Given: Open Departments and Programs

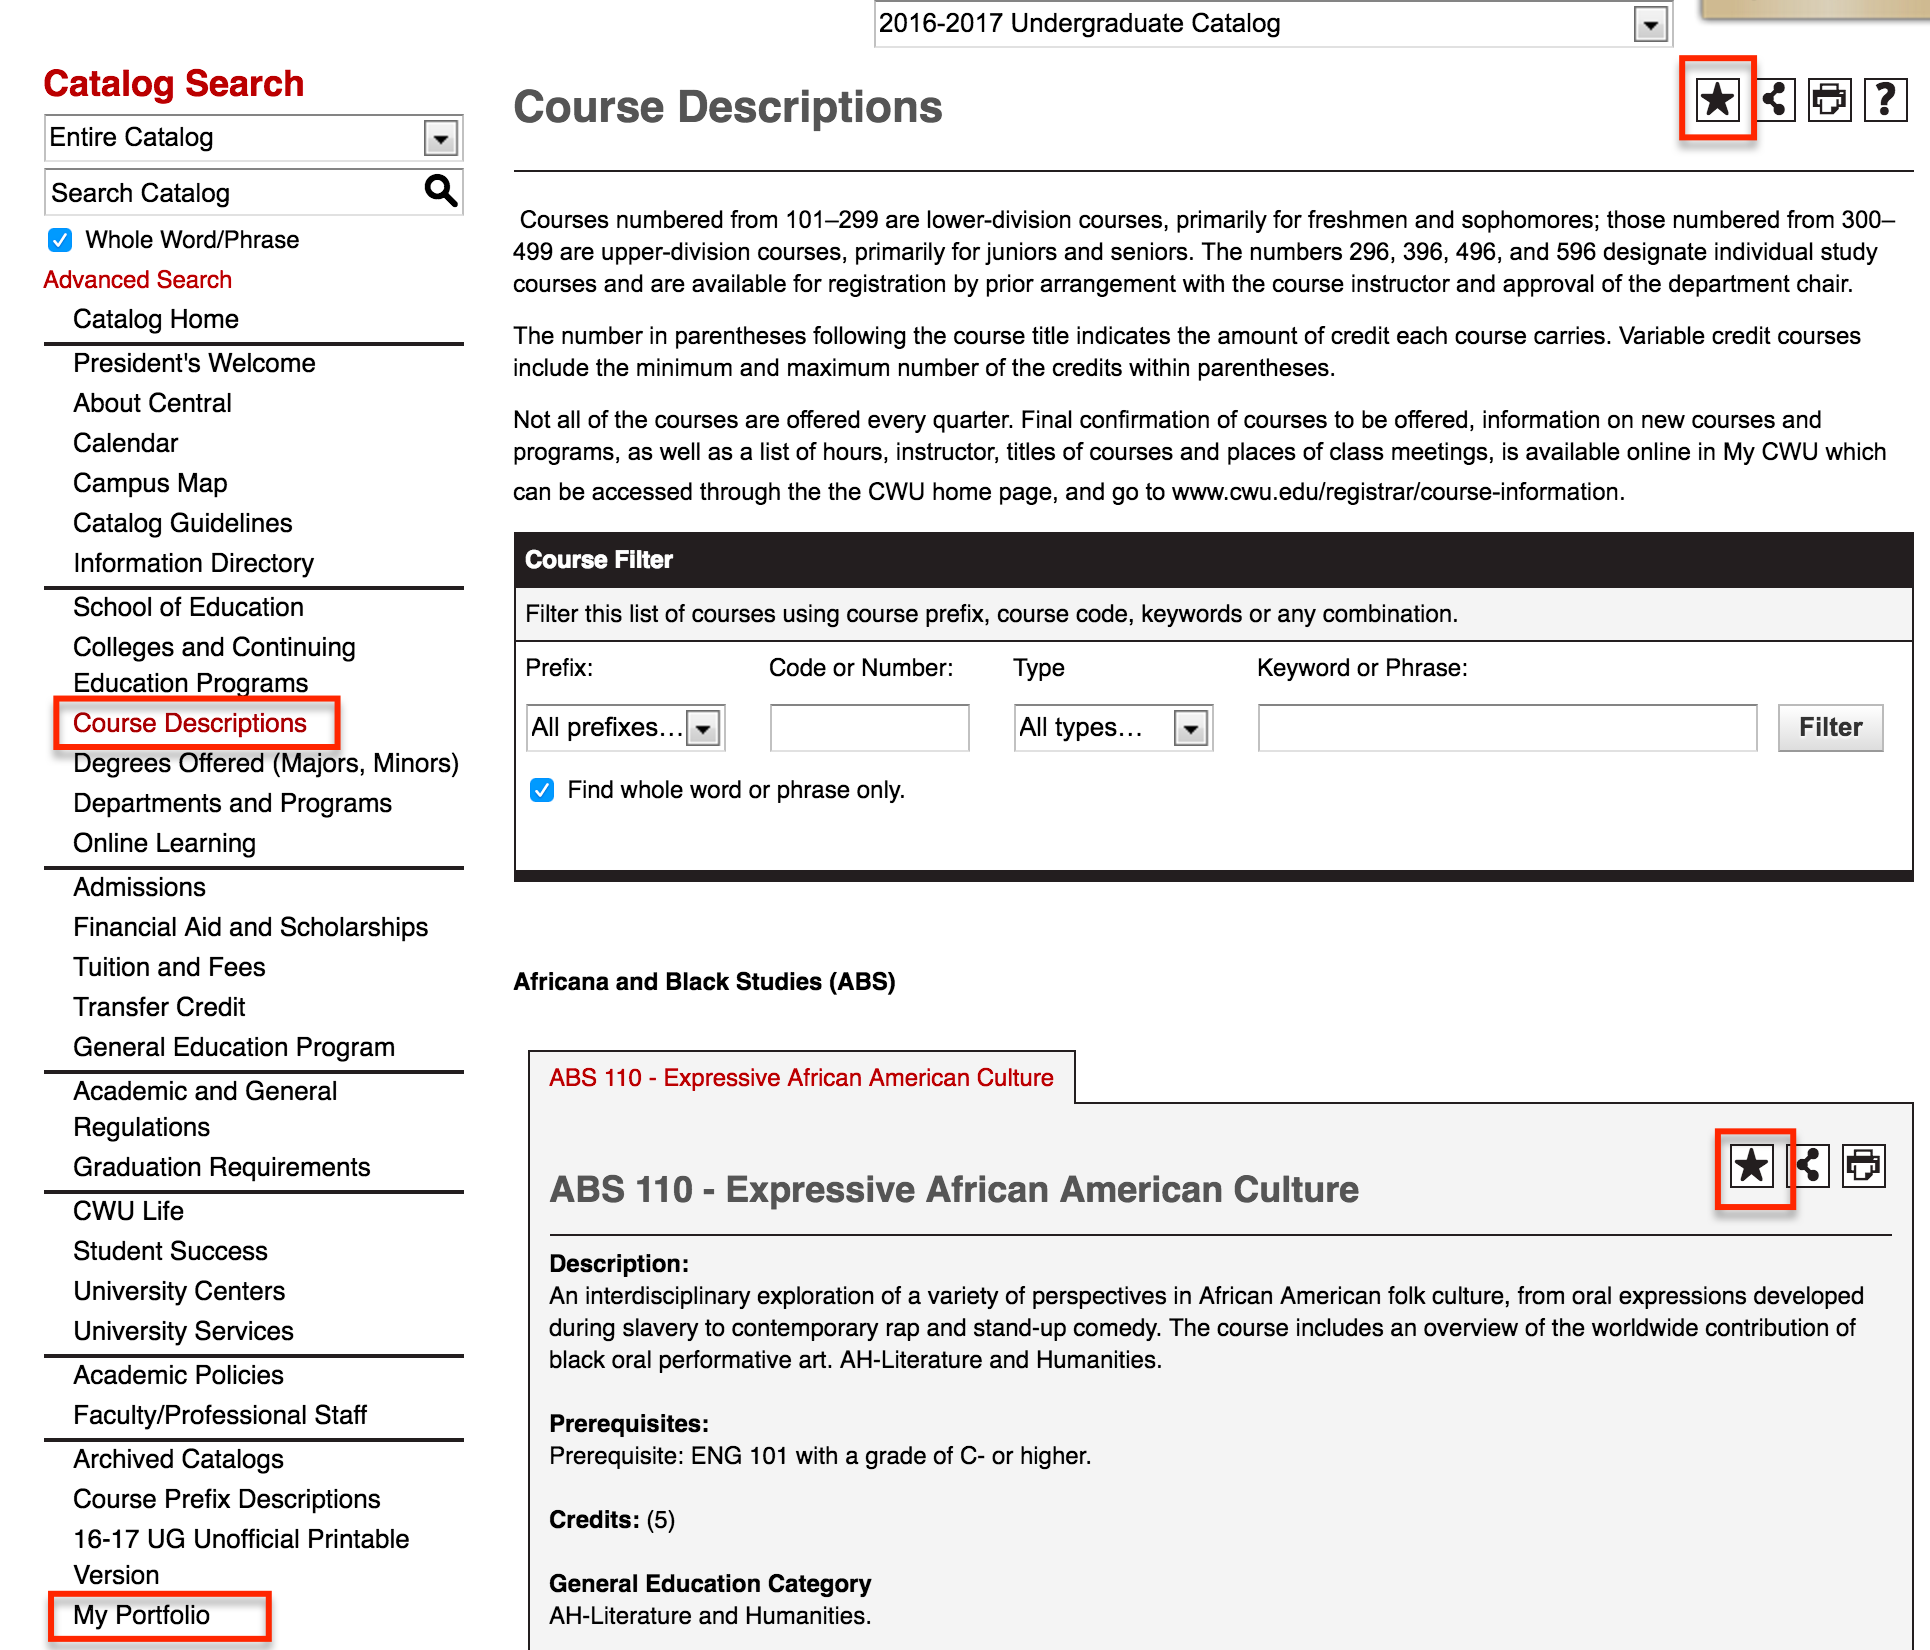Looking at the screenshot, I should [232, 803].
